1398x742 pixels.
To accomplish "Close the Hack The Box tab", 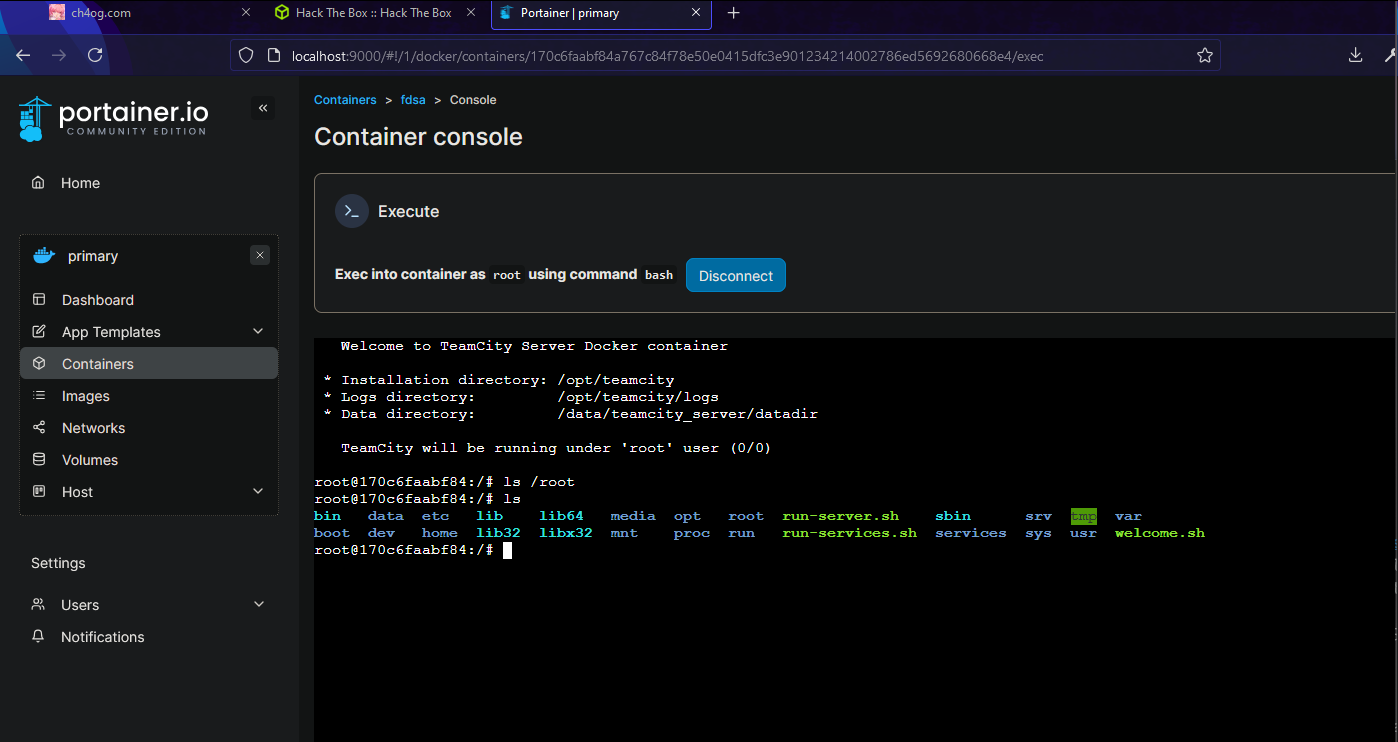I will click(472, 13).
